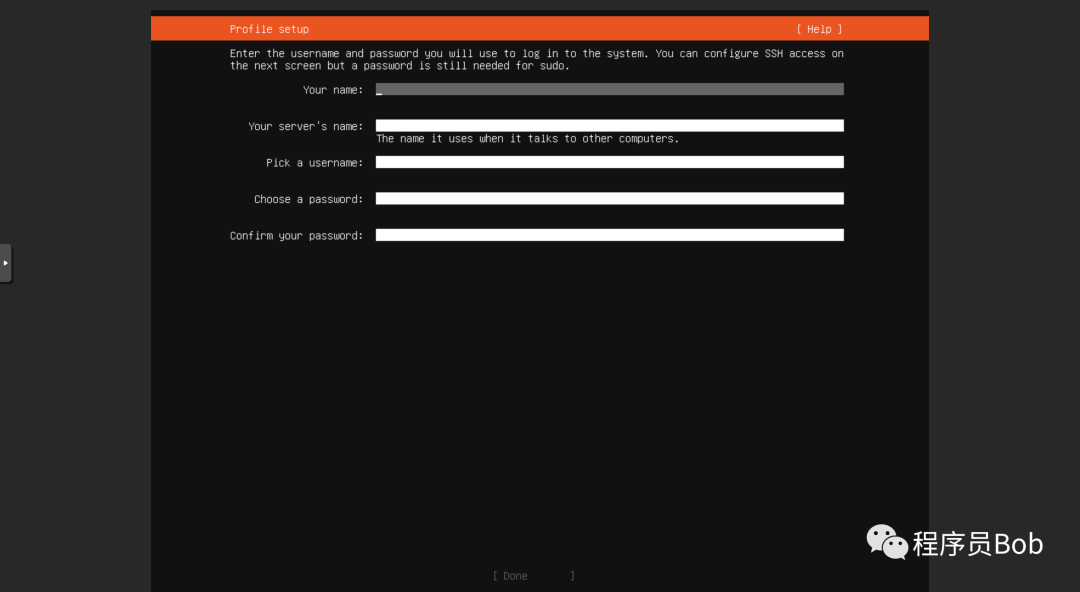Click the "Your name:" label
This screenshot has height=592, width=1080.
[x=333, y=90]
